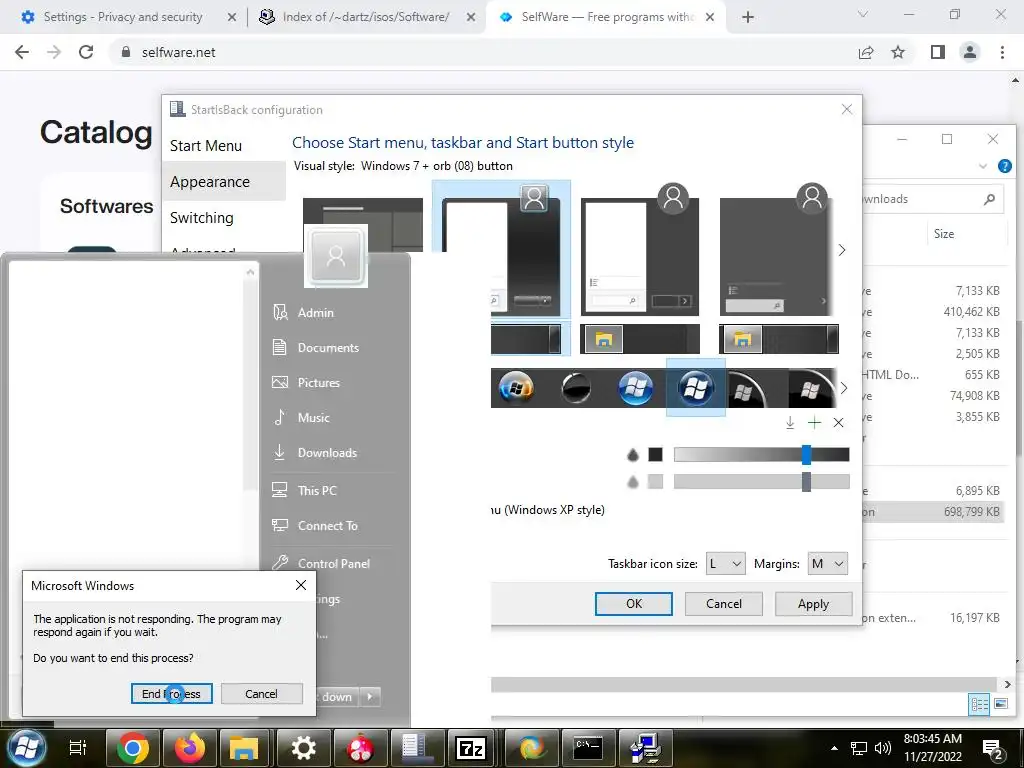Viewport: 1024px width, 768px height.
Task: Click the user avatar picture in start menu
Action: (x=336, y=256)
